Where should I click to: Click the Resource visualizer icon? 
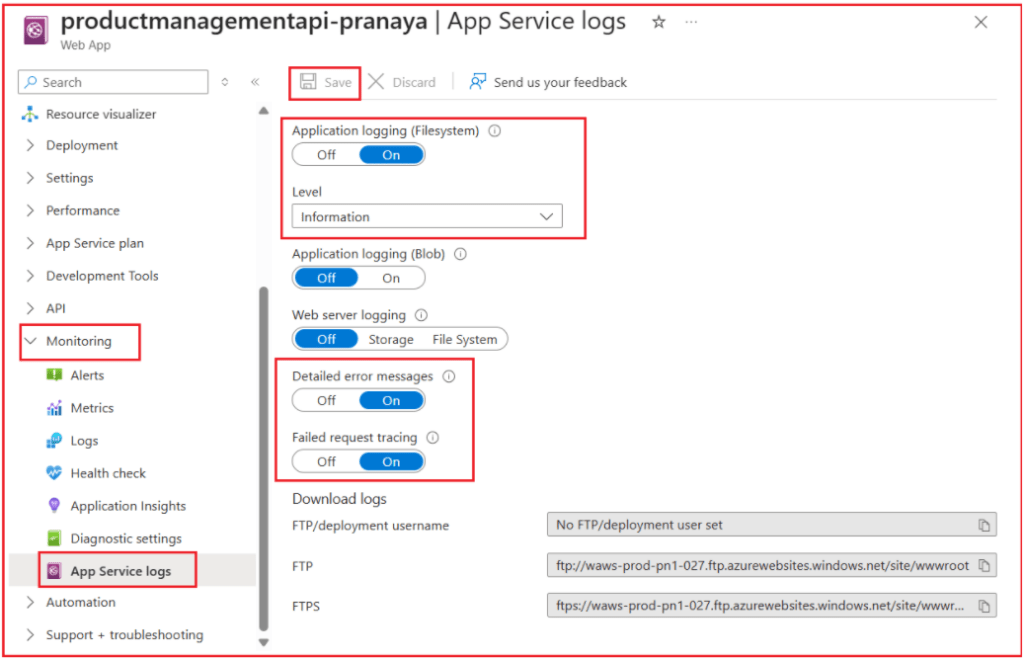pos(29,114)
